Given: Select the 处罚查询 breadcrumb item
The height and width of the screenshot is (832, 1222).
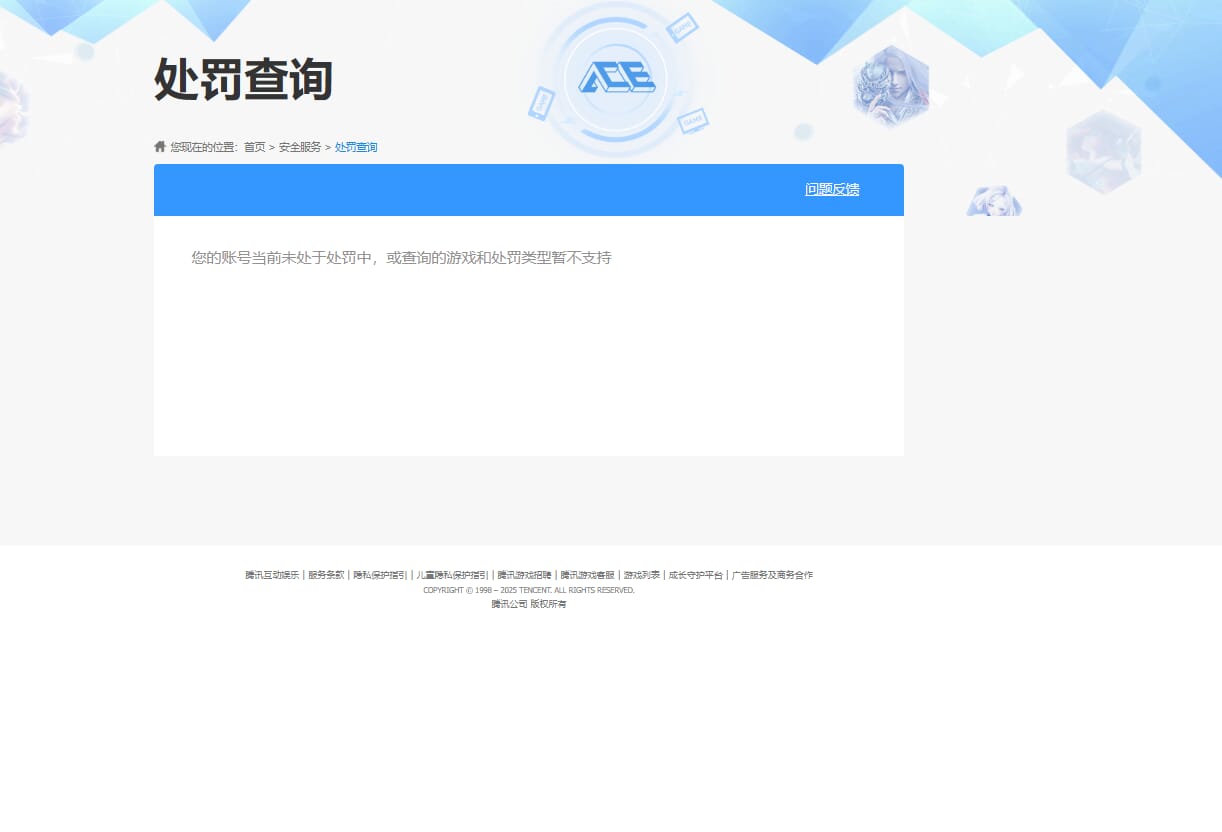Looking at the screenshot, I should 355,146.
